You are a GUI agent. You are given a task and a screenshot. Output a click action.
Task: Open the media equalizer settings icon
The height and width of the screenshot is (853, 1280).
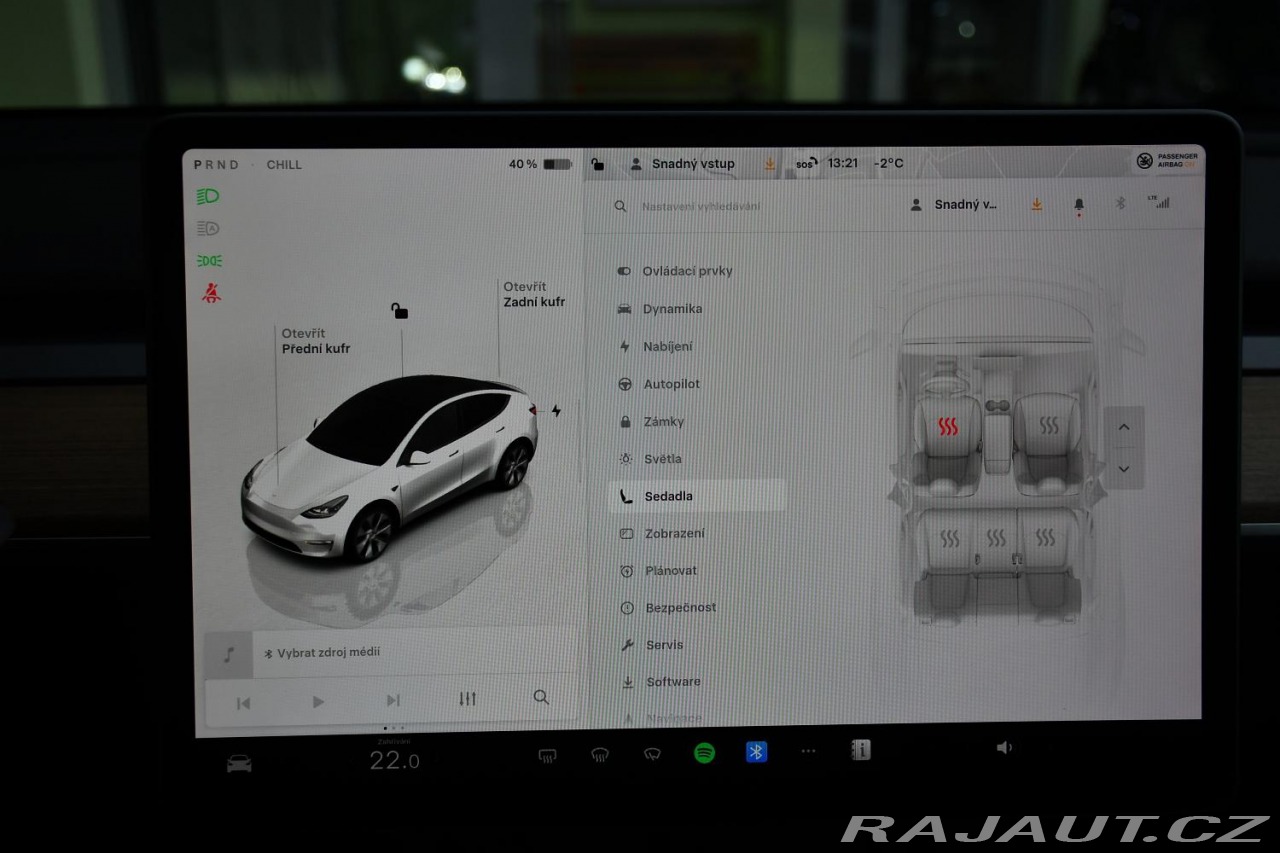tap(467, 699)
